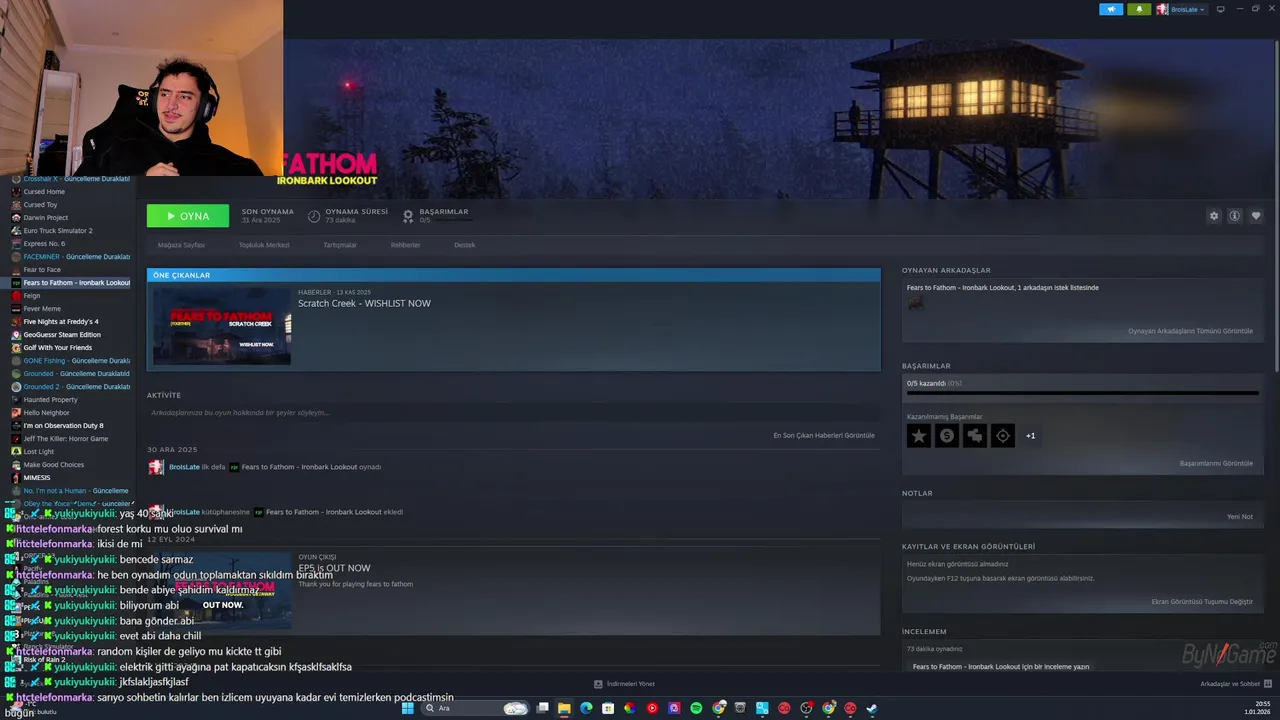This screenshot has height=720, width=1280.
Task: Select Fears to Fathom - Ironbark Lookout entry
Action: [x=70, y=283]
